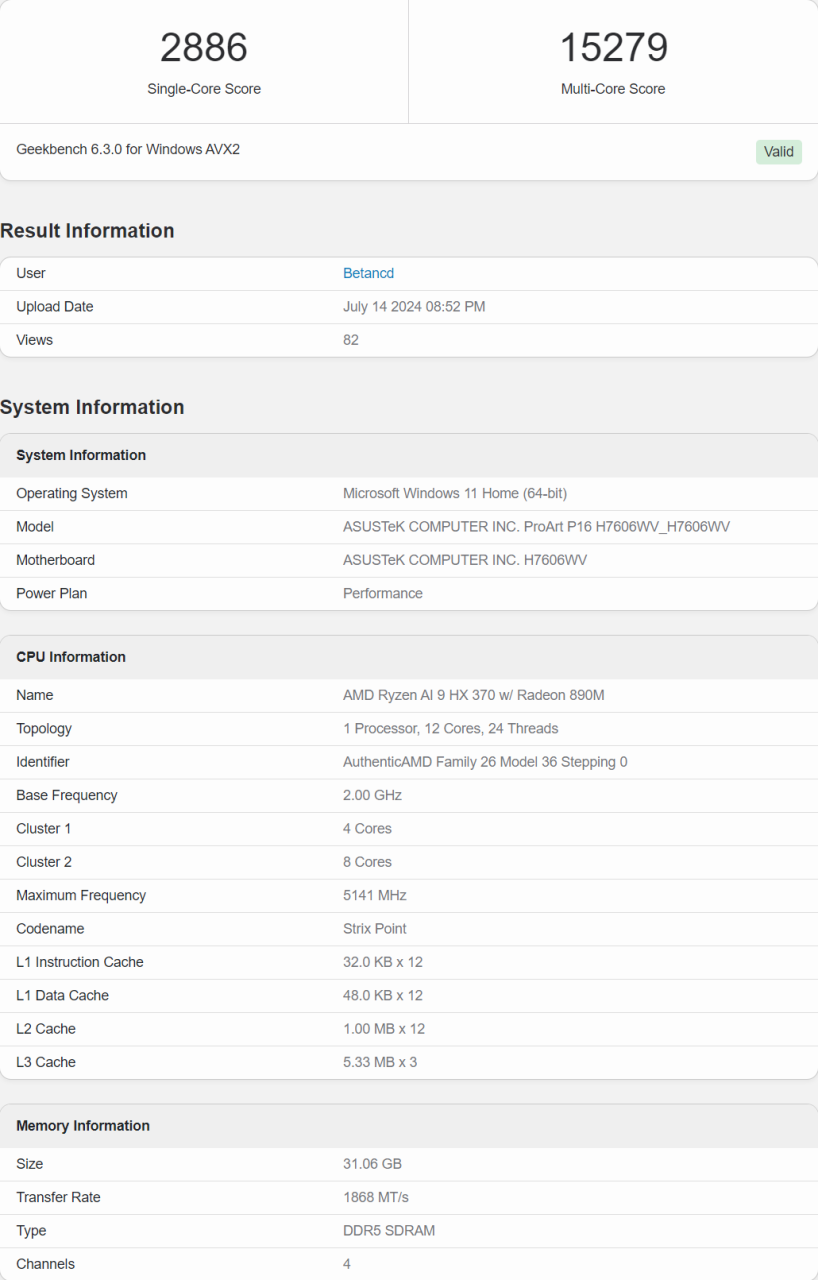Click the Power Plan row label
The height and width of the screenshot is (1280, 818).
click(52, 593)
